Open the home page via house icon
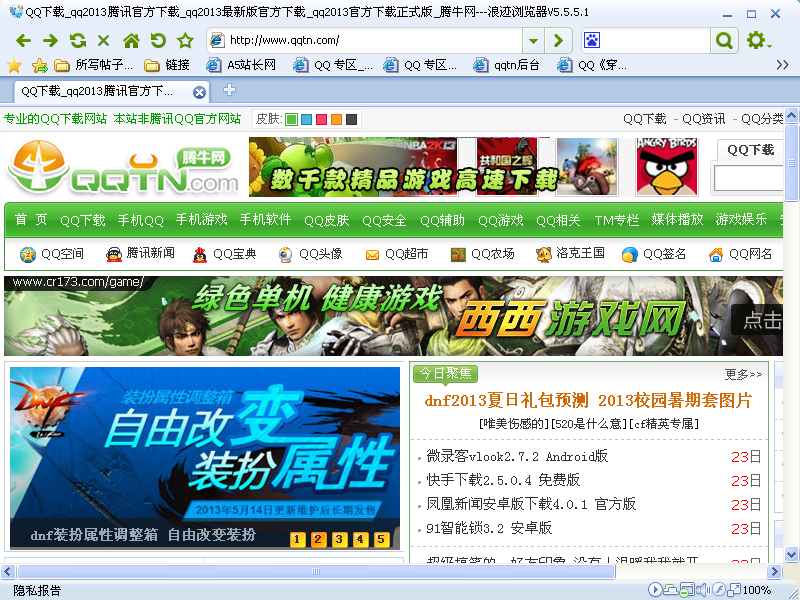The width and height of the screenshot is (800, 600). click(x=131, y=40)
